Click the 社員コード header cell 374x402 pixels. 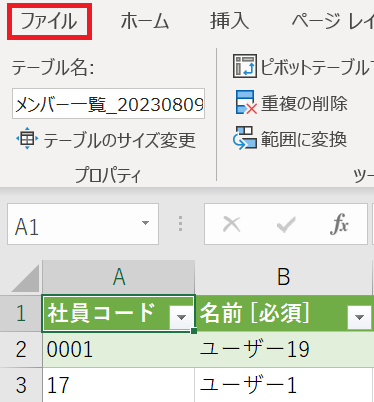[x=118, y=313]
